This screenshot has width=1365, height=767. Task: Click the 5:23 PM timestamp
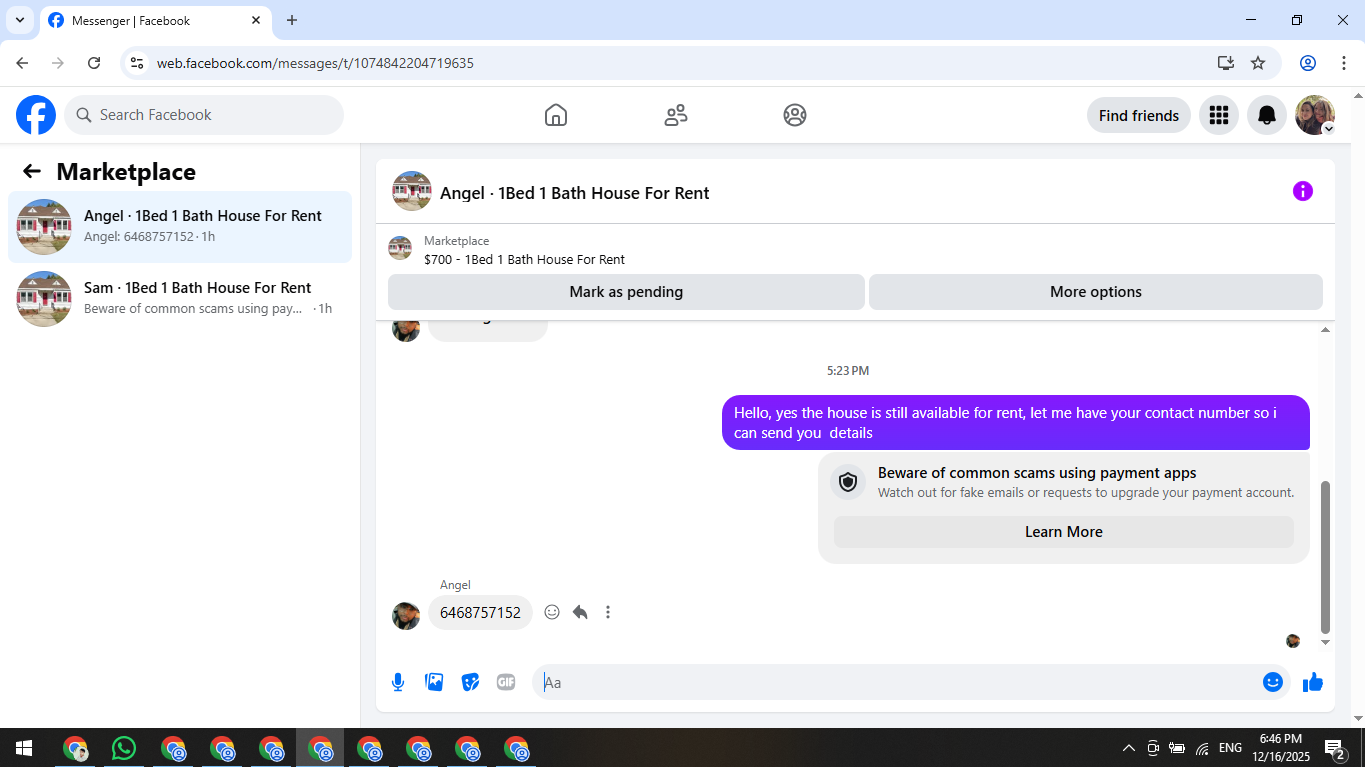[x=848, y=371]
